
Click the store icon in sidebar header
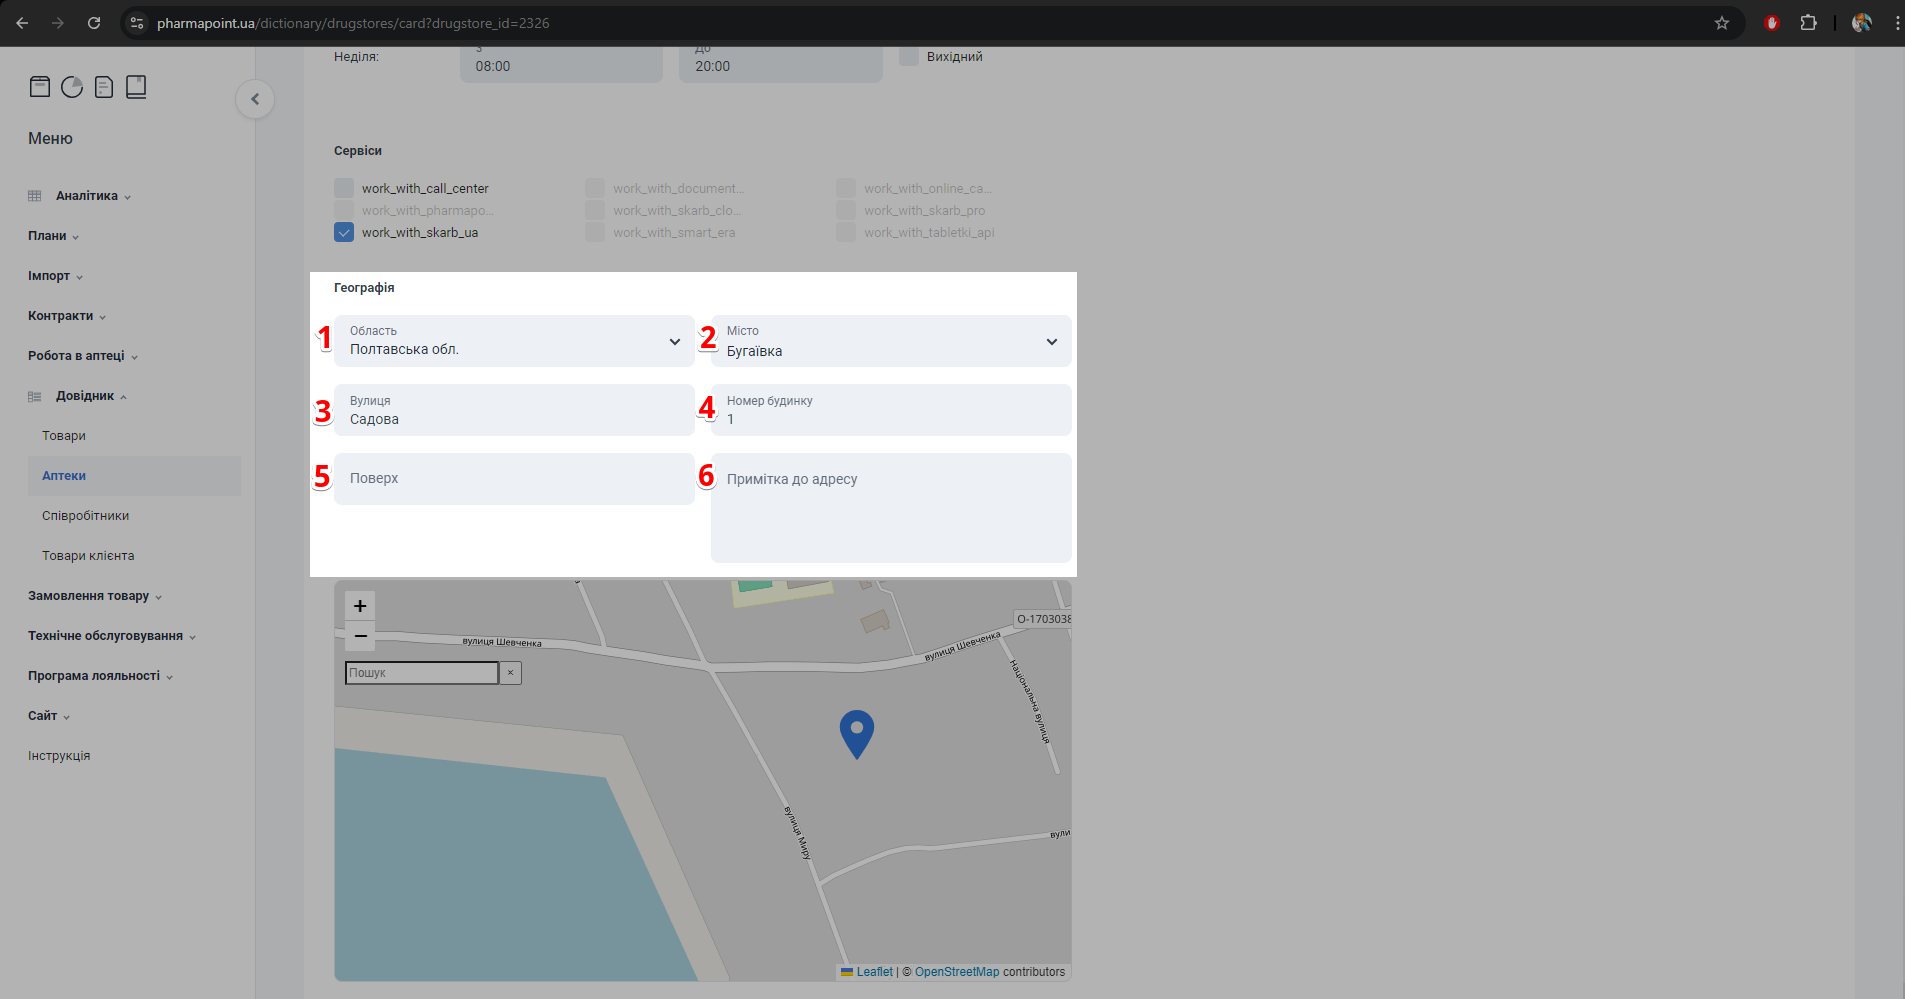[40, 87]
